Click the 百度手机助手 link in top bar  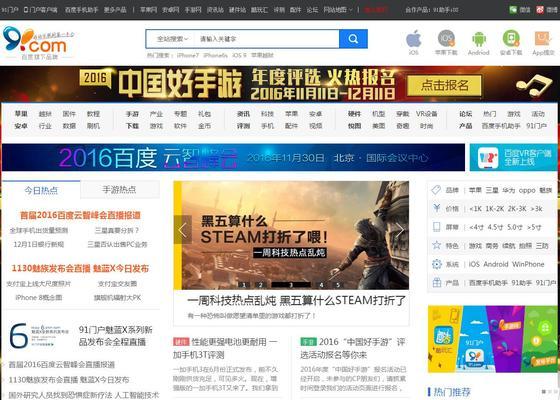(x=81, y=10)
